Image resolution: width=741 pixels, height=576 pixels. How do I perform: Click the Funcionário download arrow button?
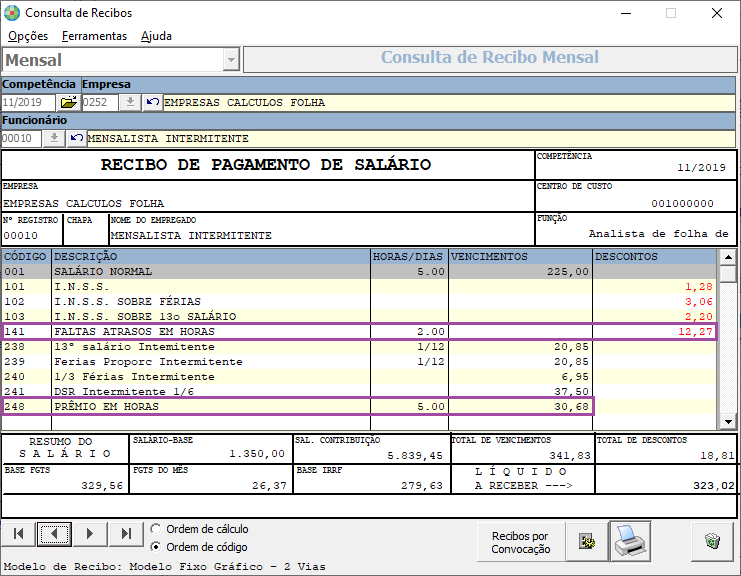point(54,138)
